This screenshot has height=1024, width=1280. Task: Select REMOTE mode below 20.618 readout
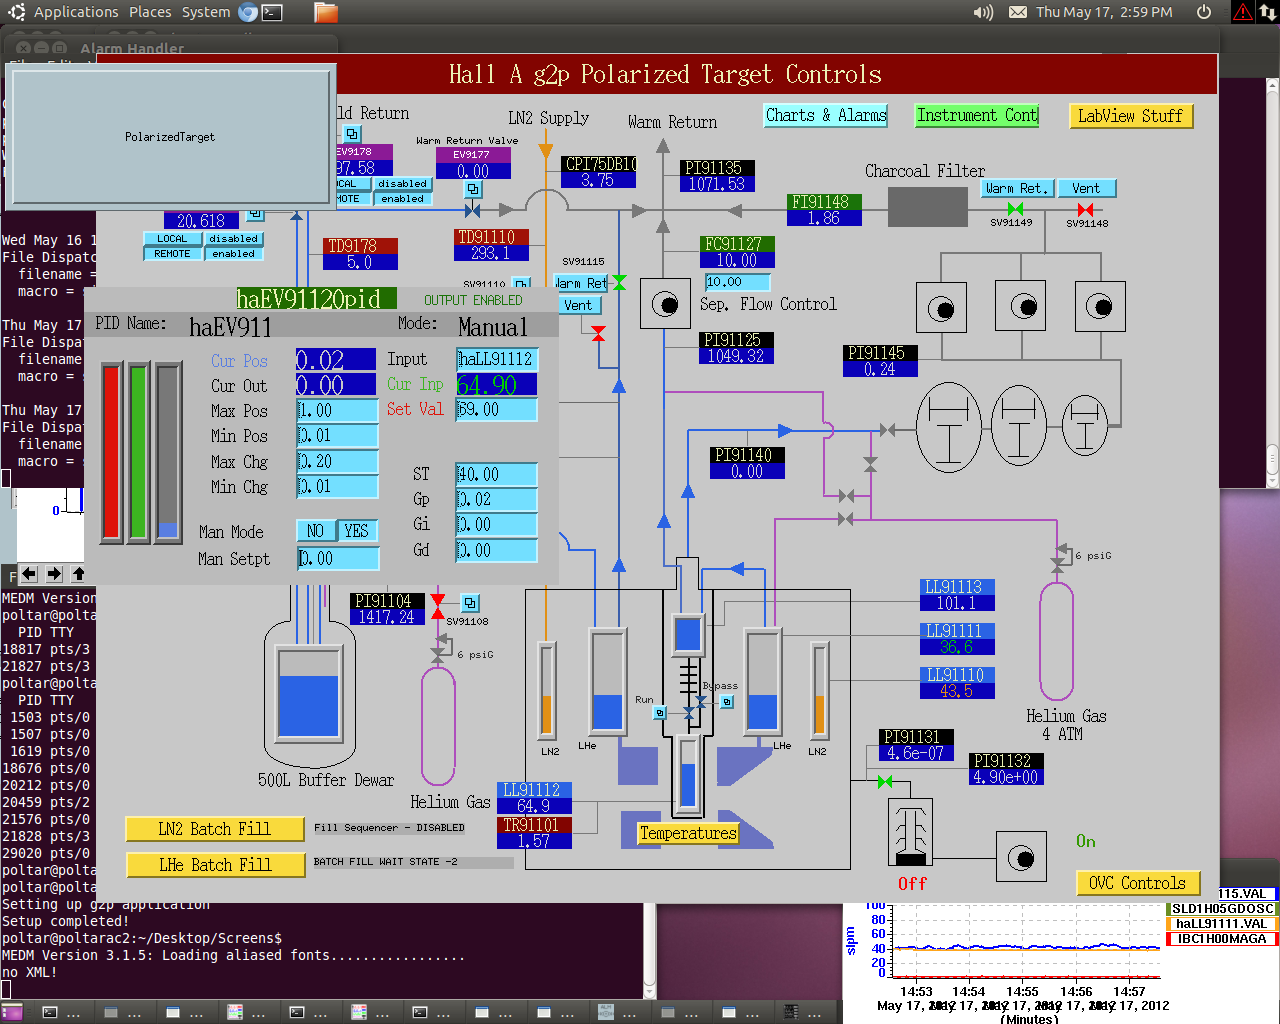point(172,254)
